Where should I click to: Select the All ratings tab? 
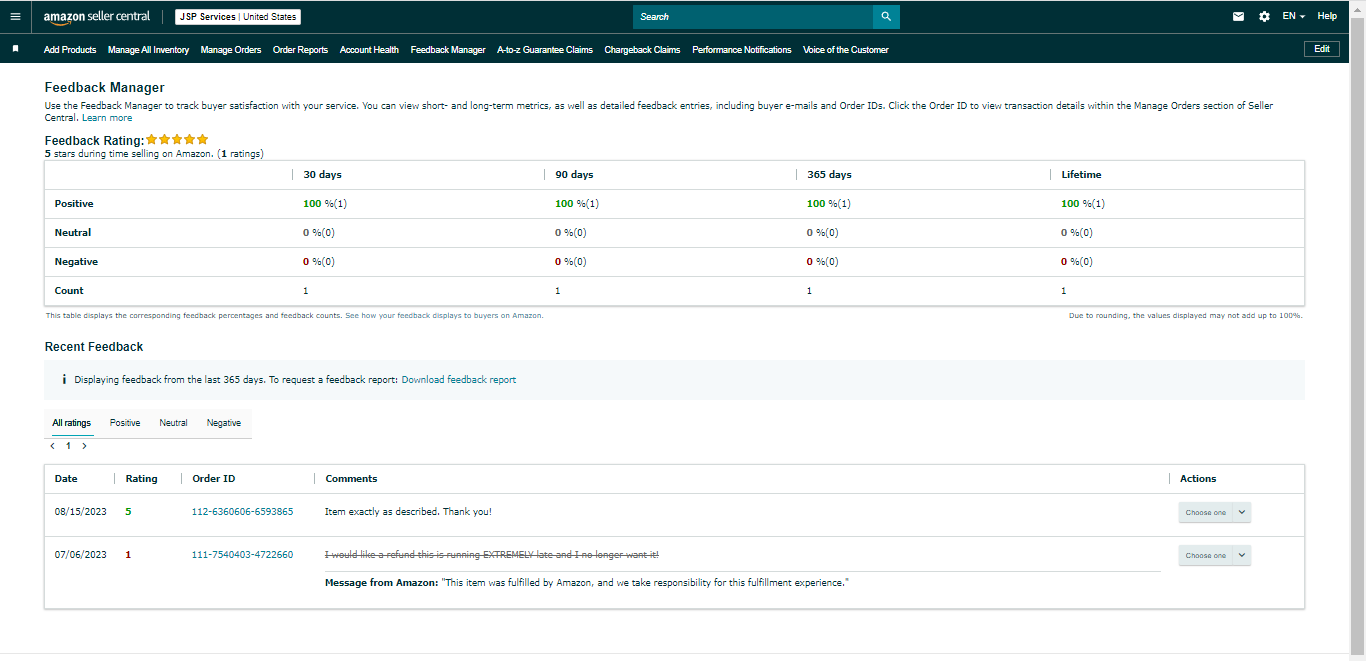click(72, 423)
